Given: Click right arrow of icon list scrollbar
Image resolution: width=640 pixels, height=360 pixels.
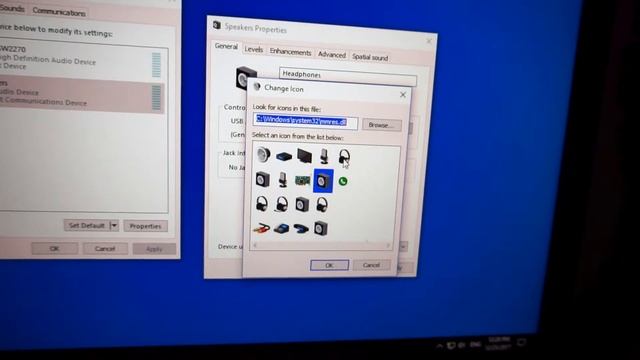Looking at the screenshot, I should tap(388, 246).
